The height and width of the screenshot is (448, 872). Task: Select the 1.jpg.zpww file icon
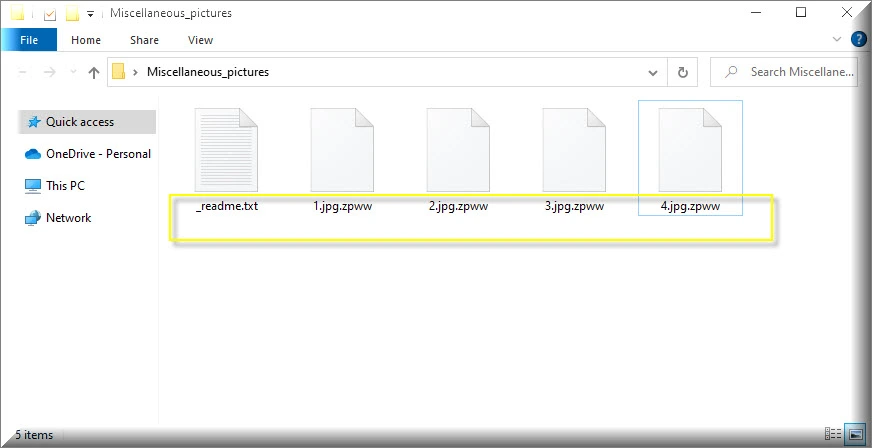pos(342,150)
